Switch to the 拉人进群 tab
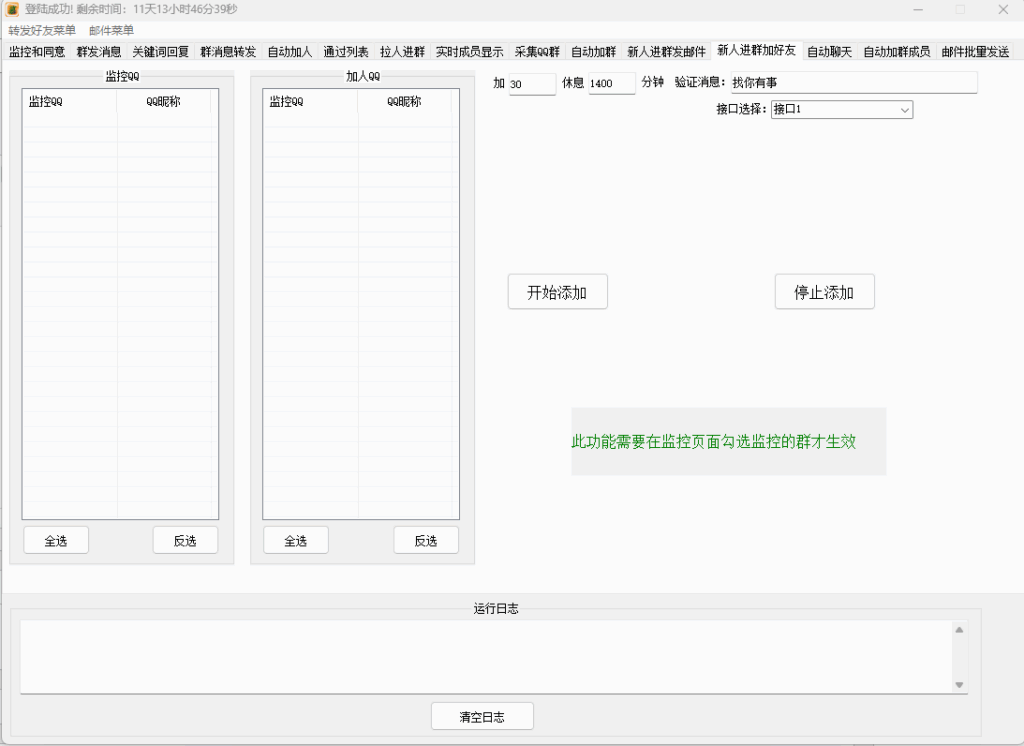The width and height of the screenshot is (1024, 746). pyautogui.click(x=402, y=52)
